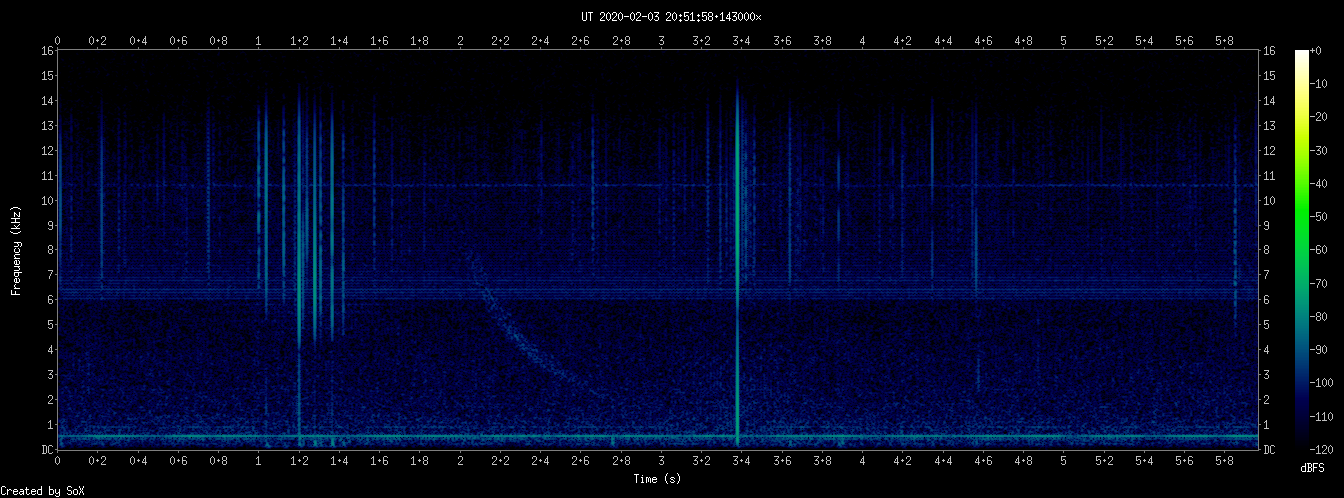Click the "3" label on right frequency axis
The image size is (1344, 498).
point(1267,375)
